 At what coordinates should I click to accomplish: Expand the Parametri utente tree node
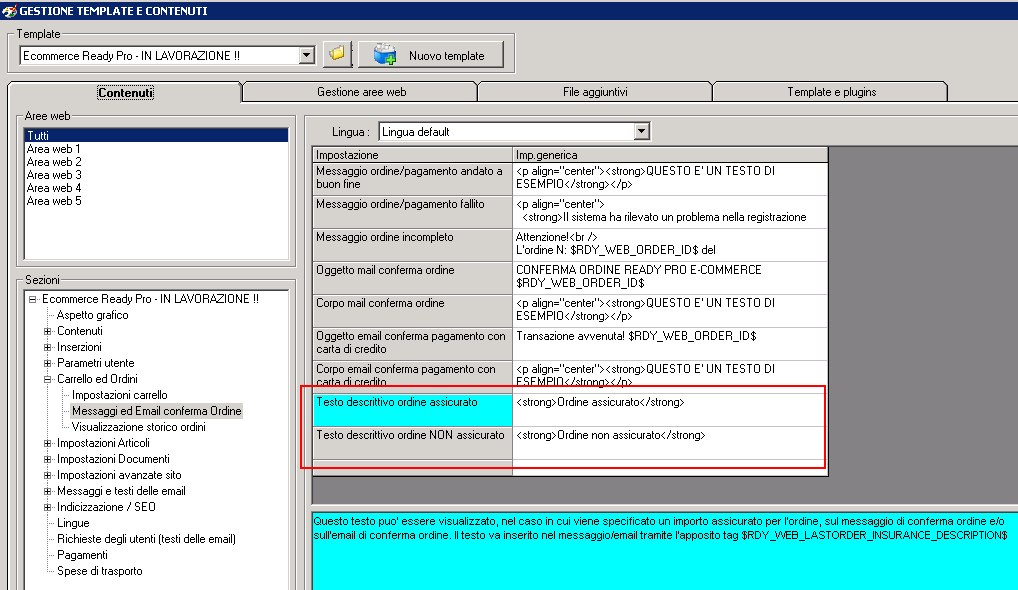pos(47,363)
